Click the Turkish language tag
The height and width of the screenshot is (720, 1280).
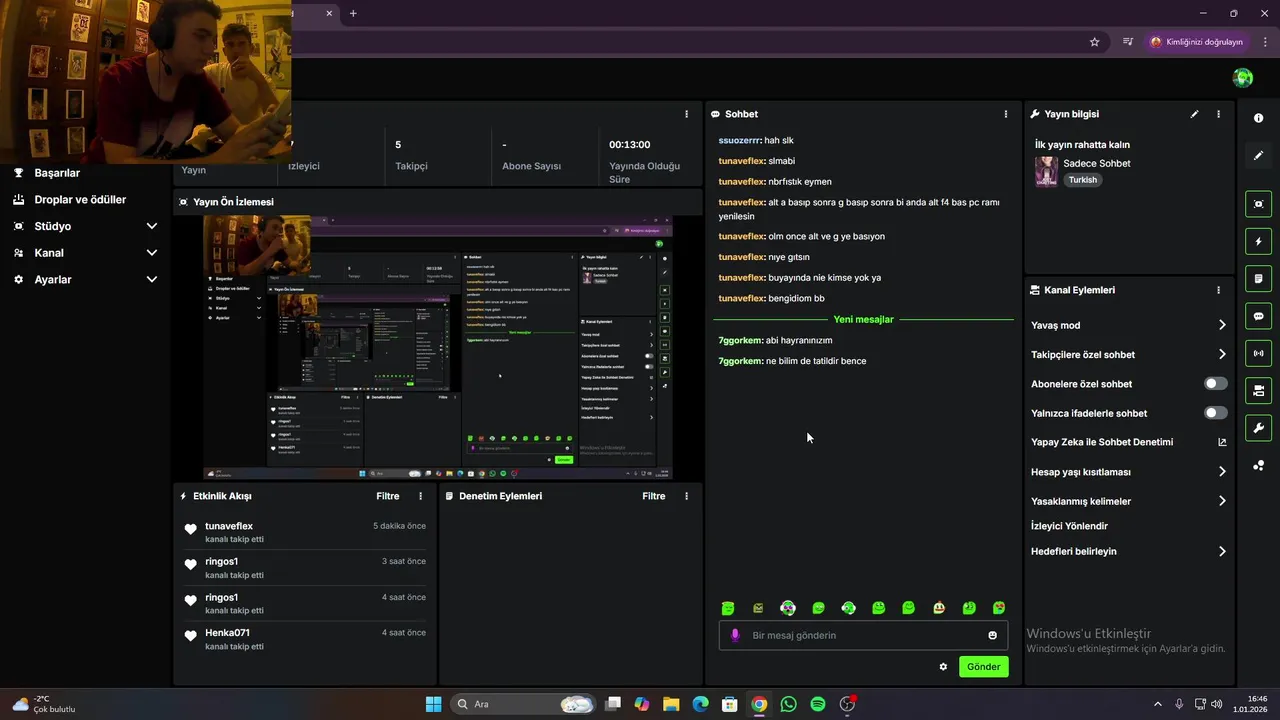(1082, 180)
